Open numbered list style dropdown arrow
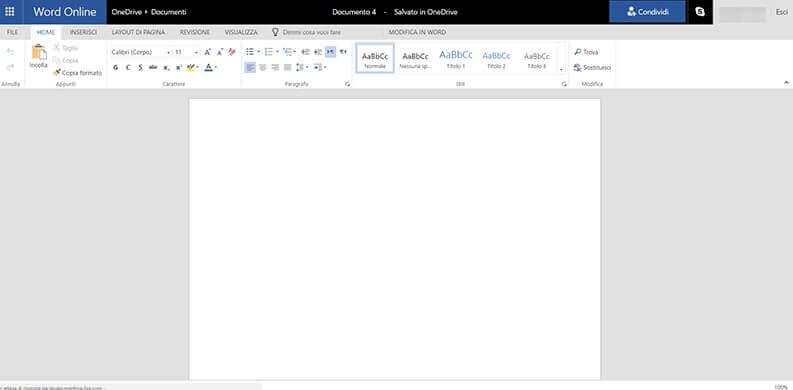 [x=277, y=52]
